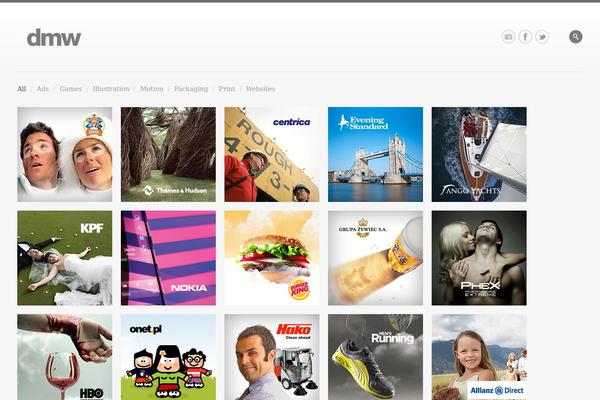Image resolution: width=600 pixels, height=400 pixels.
Task: Open the skiers faces thumbnail
Action: 65,154
